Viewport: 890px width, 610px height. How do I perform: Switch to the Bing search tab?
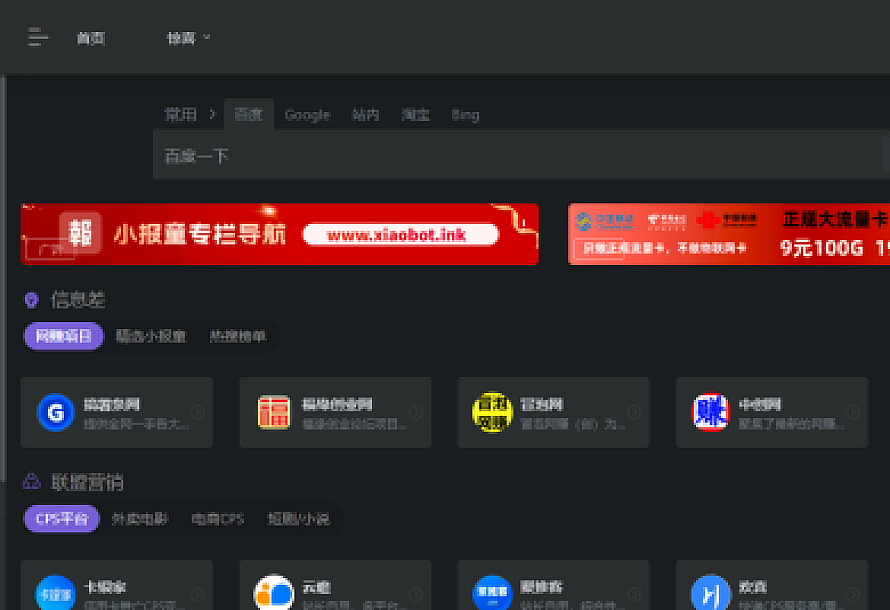point(465,115)
